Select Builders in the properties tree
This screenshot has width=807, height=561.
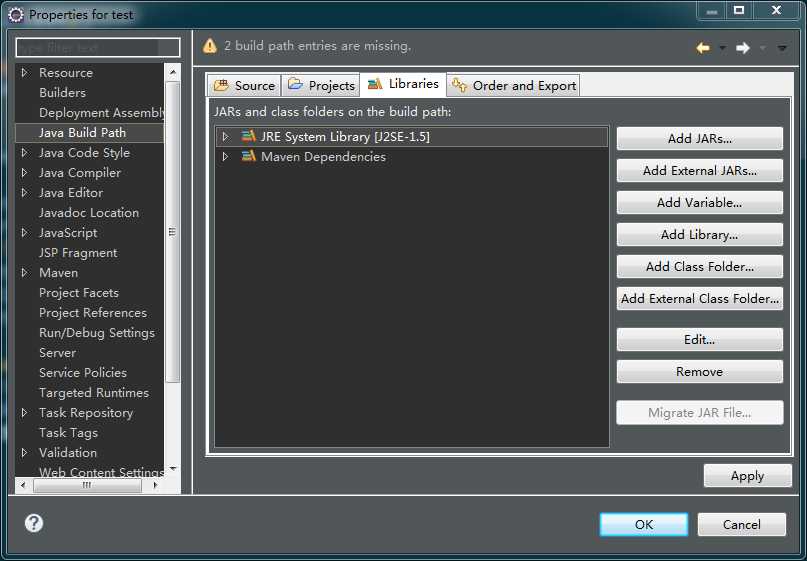click(62, 93)
